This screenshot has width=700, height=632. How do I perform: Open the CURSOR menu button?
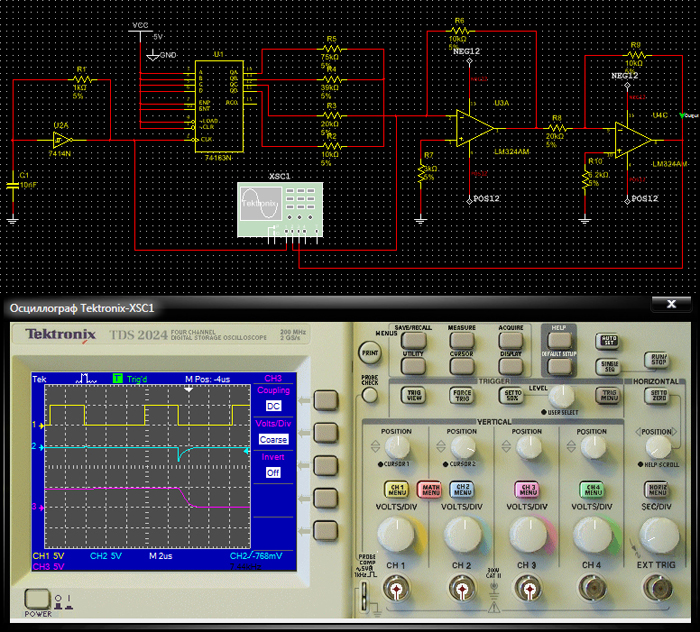tap(462, 366)
